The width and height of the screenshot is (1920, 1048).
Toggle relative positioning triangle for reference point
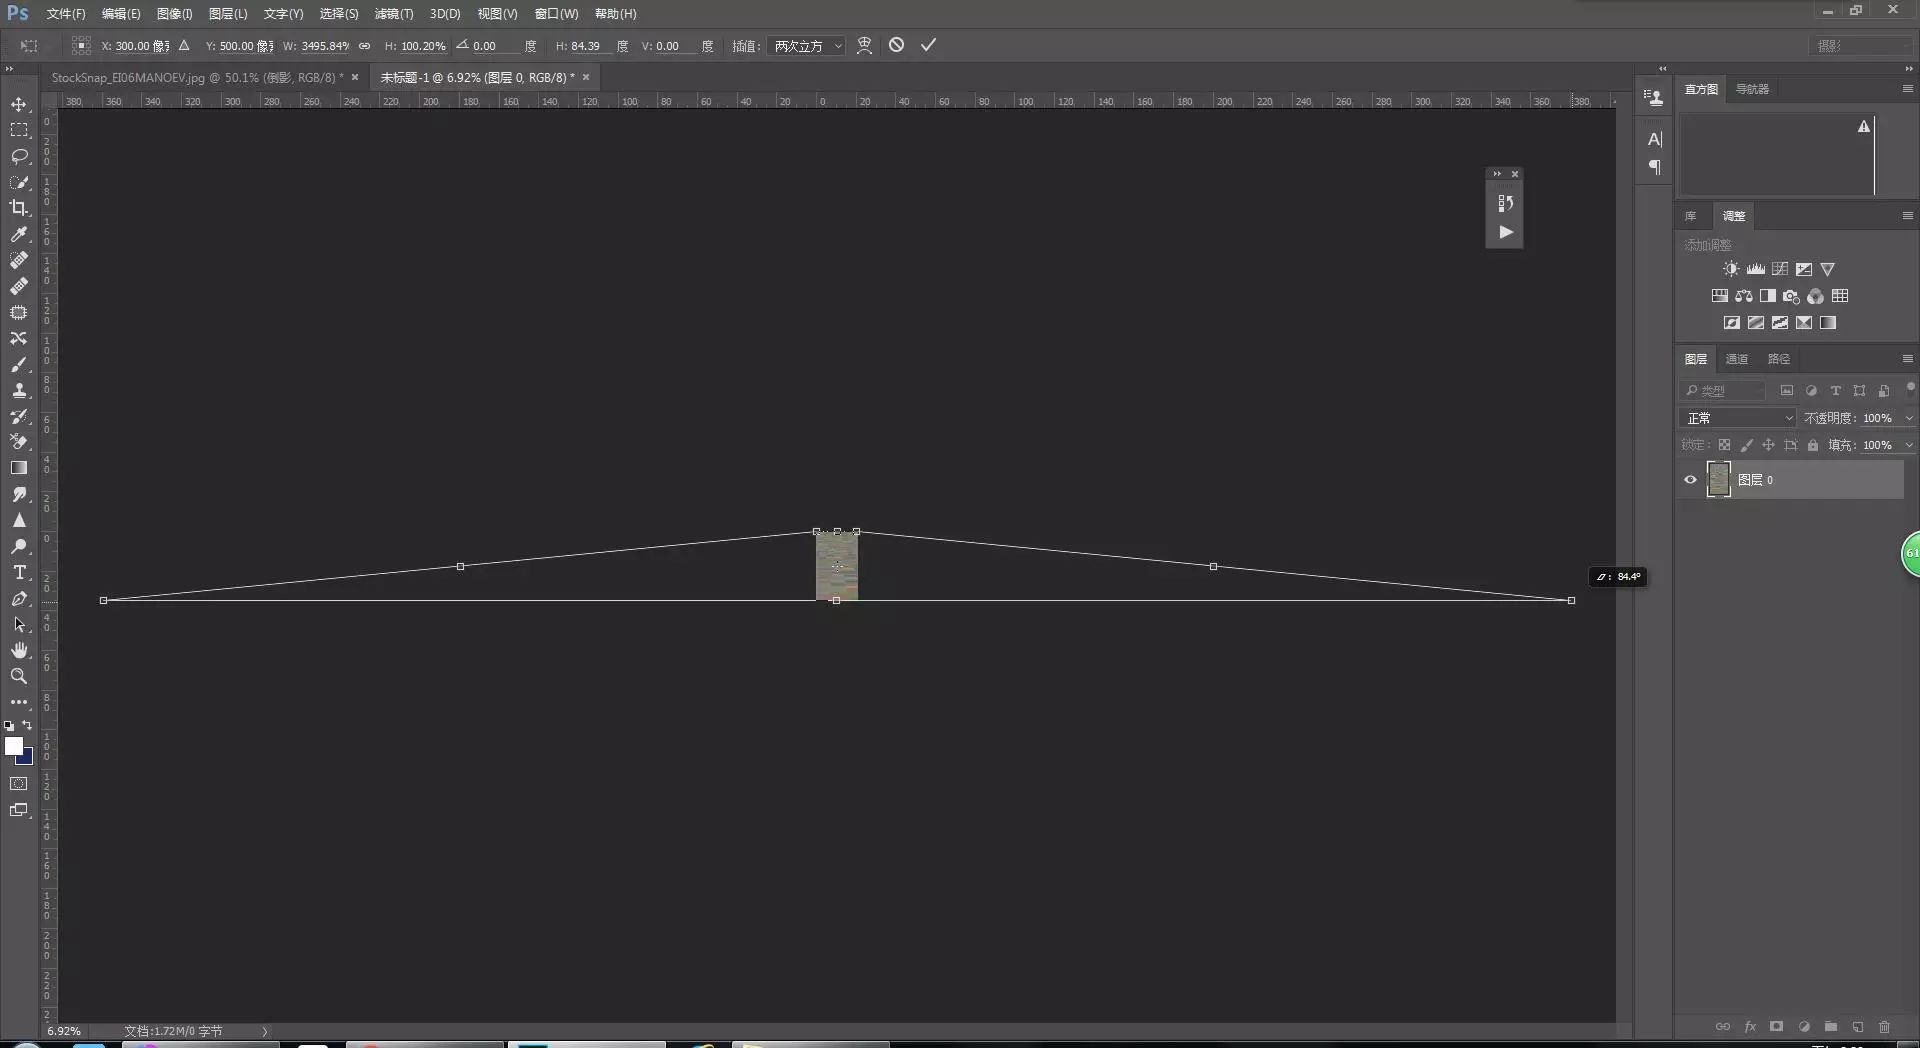(x=184, y=46)
